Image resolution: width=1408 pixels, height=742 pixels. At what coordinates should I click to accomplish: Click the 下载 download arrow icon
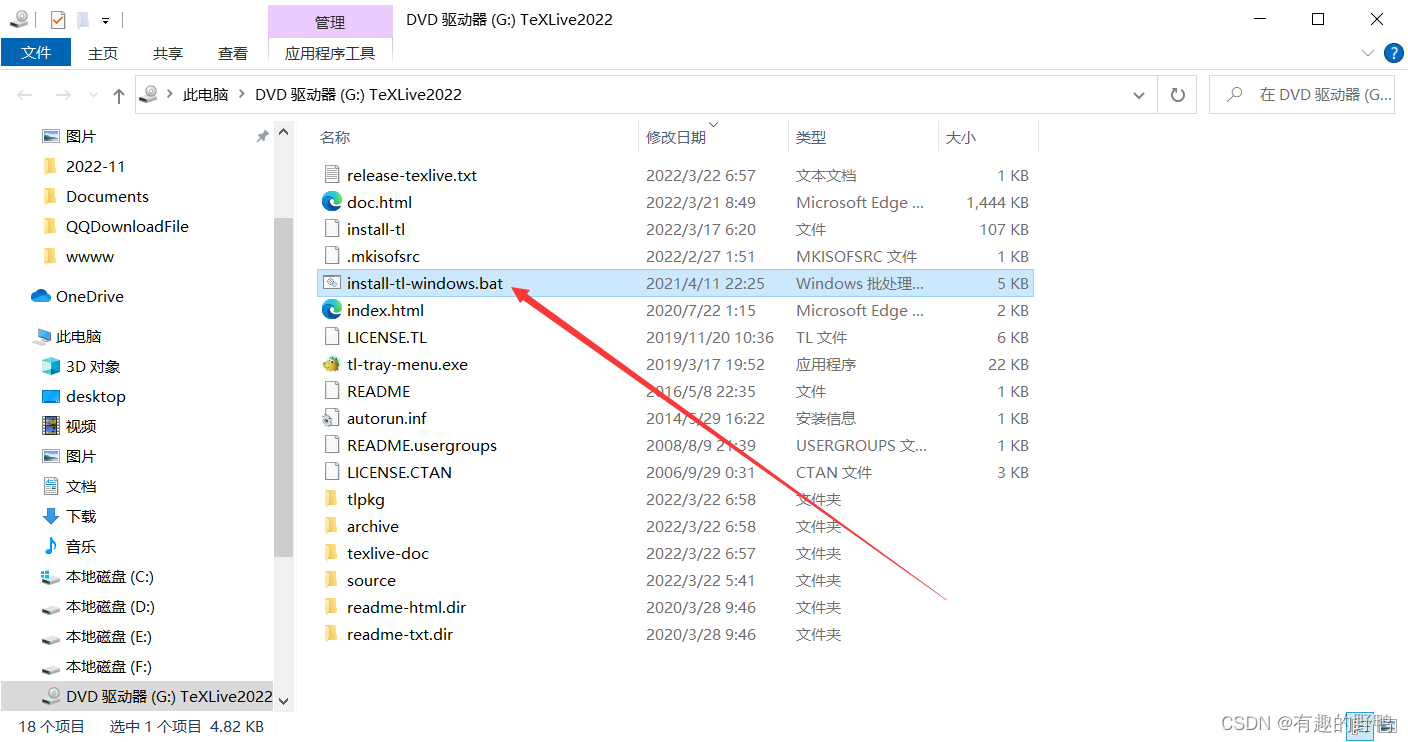(51, 516)
